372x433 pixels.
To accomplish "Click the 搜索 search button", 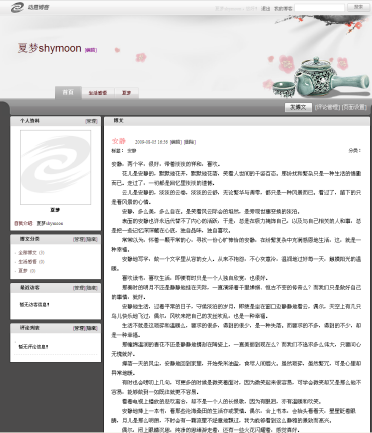I will click(358, 7).
